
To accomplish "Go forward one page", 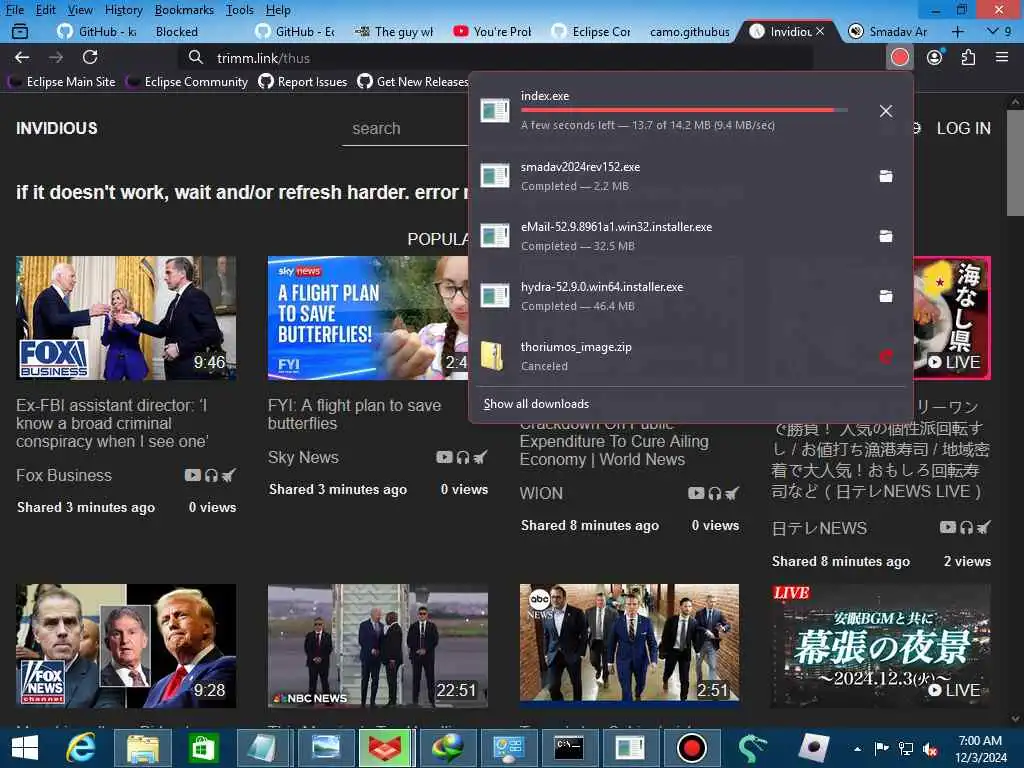I will 56,57.
